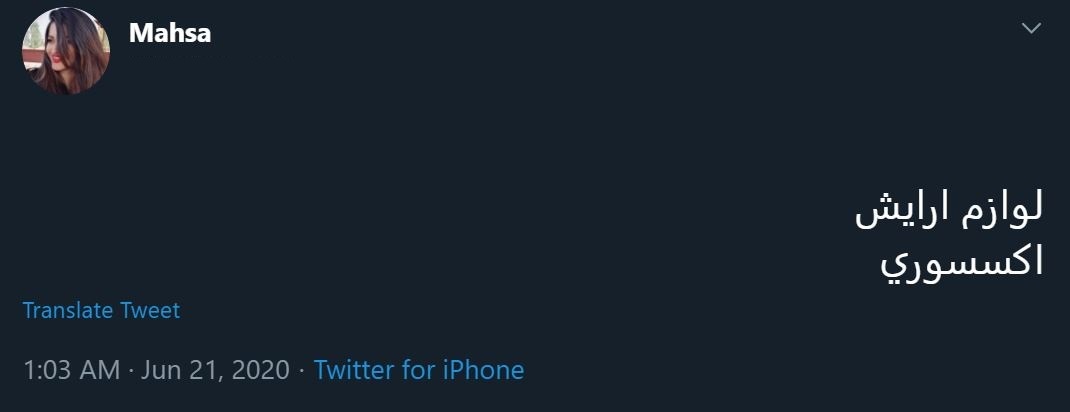Click the Jun 21, 2020 date
This screenshot has height=412, width=1070.
215,370
